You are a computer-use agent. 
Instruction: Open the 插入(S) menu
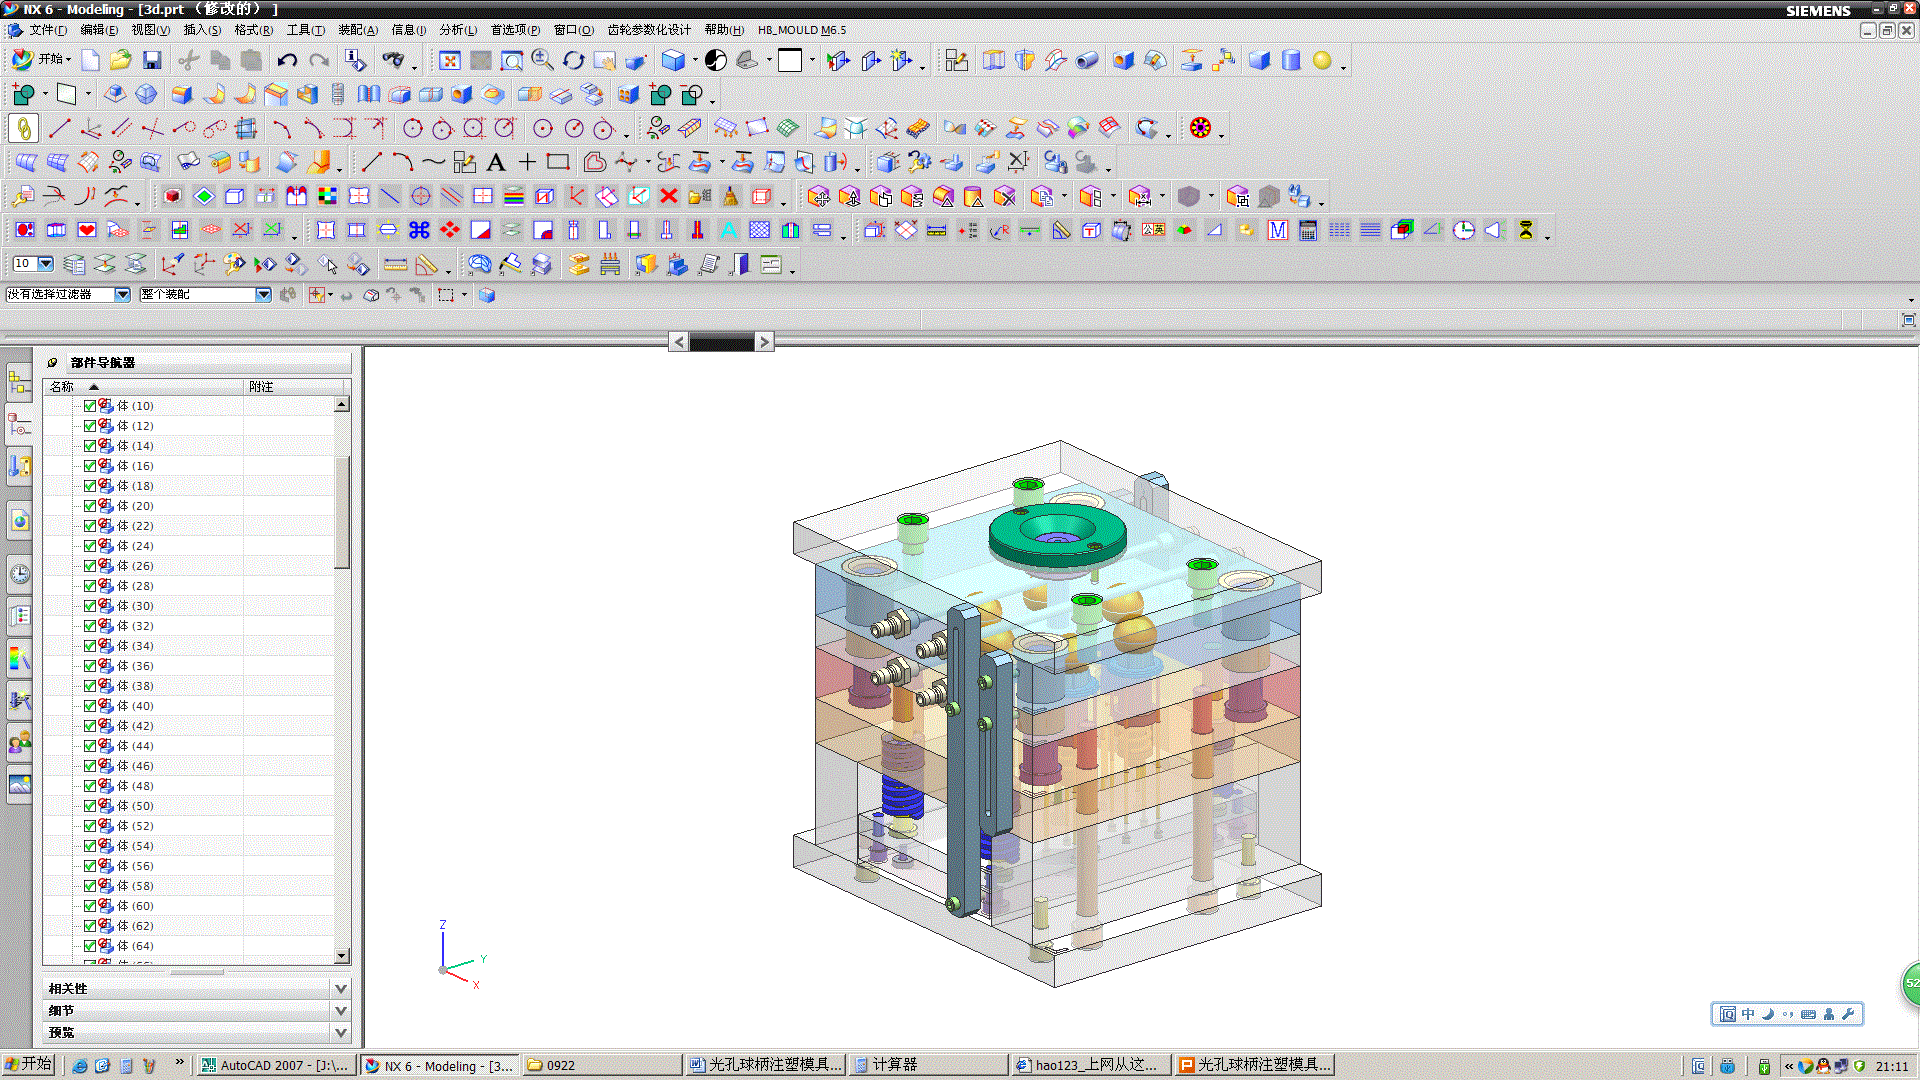(x=202, y=30)
